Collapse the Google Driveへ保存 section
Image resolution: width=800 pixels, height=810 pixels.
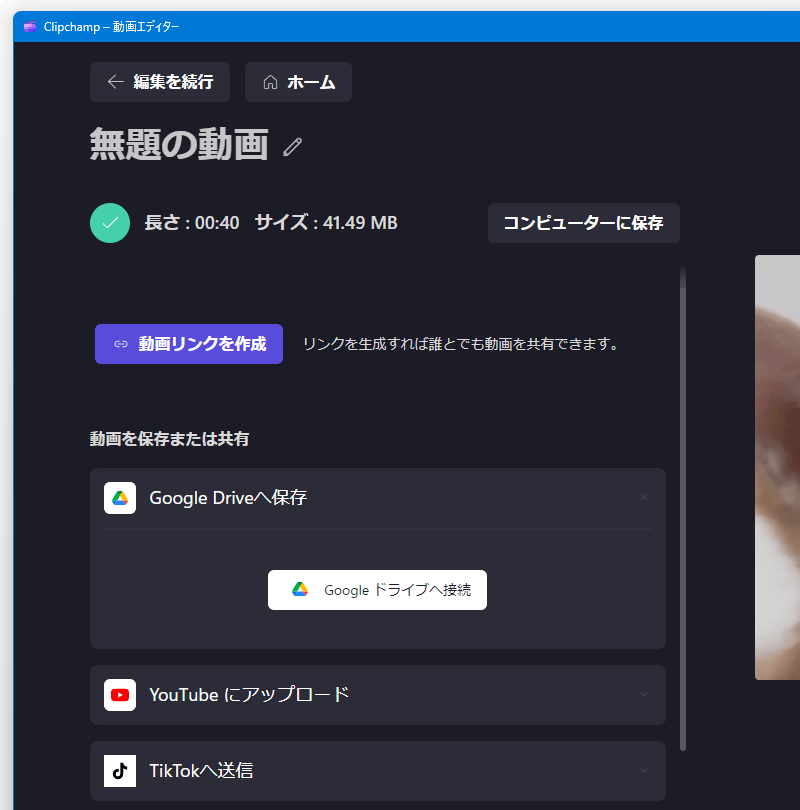click(644, 497)
